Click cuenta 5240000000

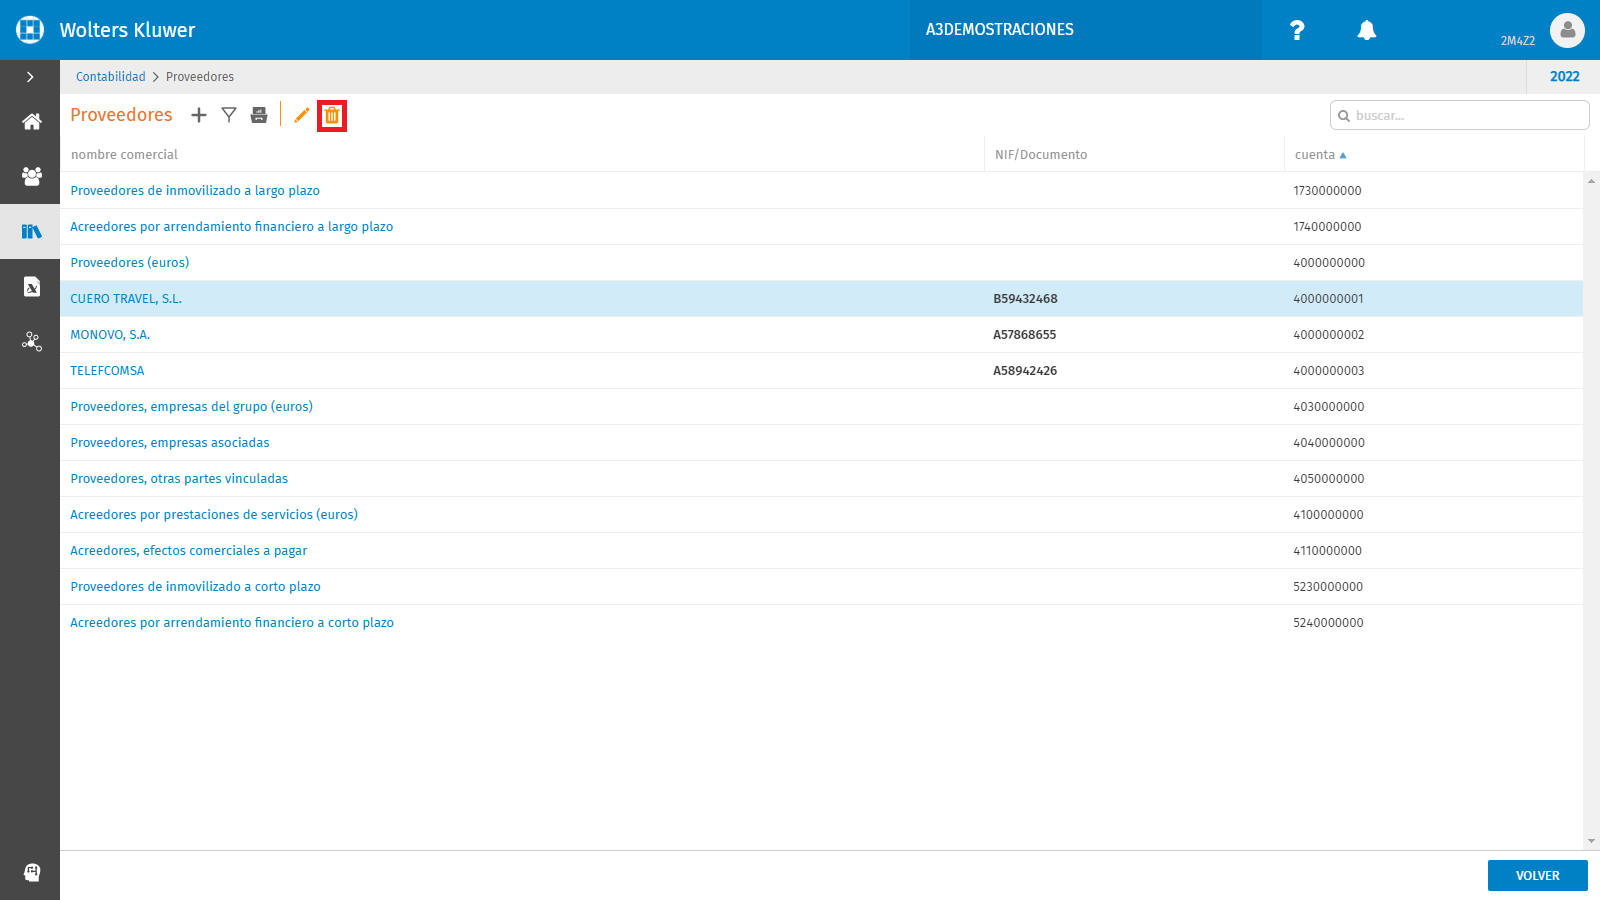[1328, 623]
